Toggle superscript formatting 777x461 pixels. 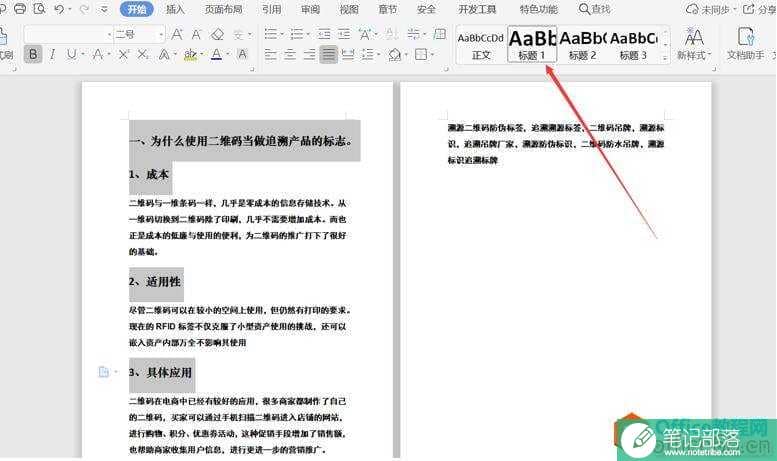pyautogui.click(x=123, y=54)
